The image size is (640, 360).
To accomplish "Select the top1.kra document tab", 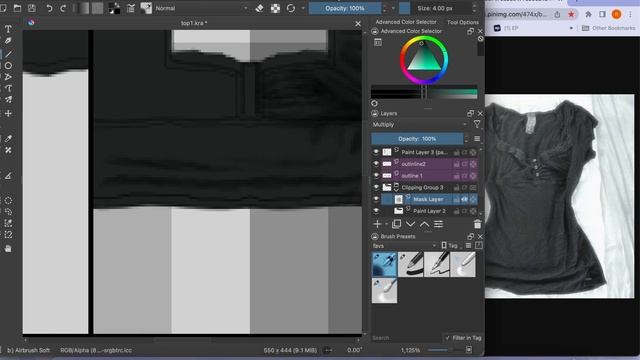I will point(194,23).
